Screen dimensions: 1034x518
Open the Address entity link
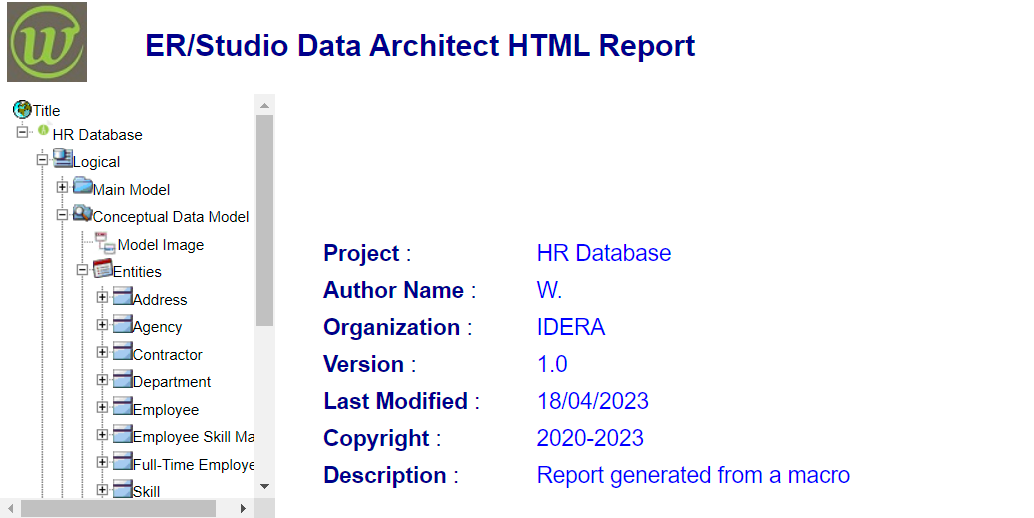coord(160,300)
